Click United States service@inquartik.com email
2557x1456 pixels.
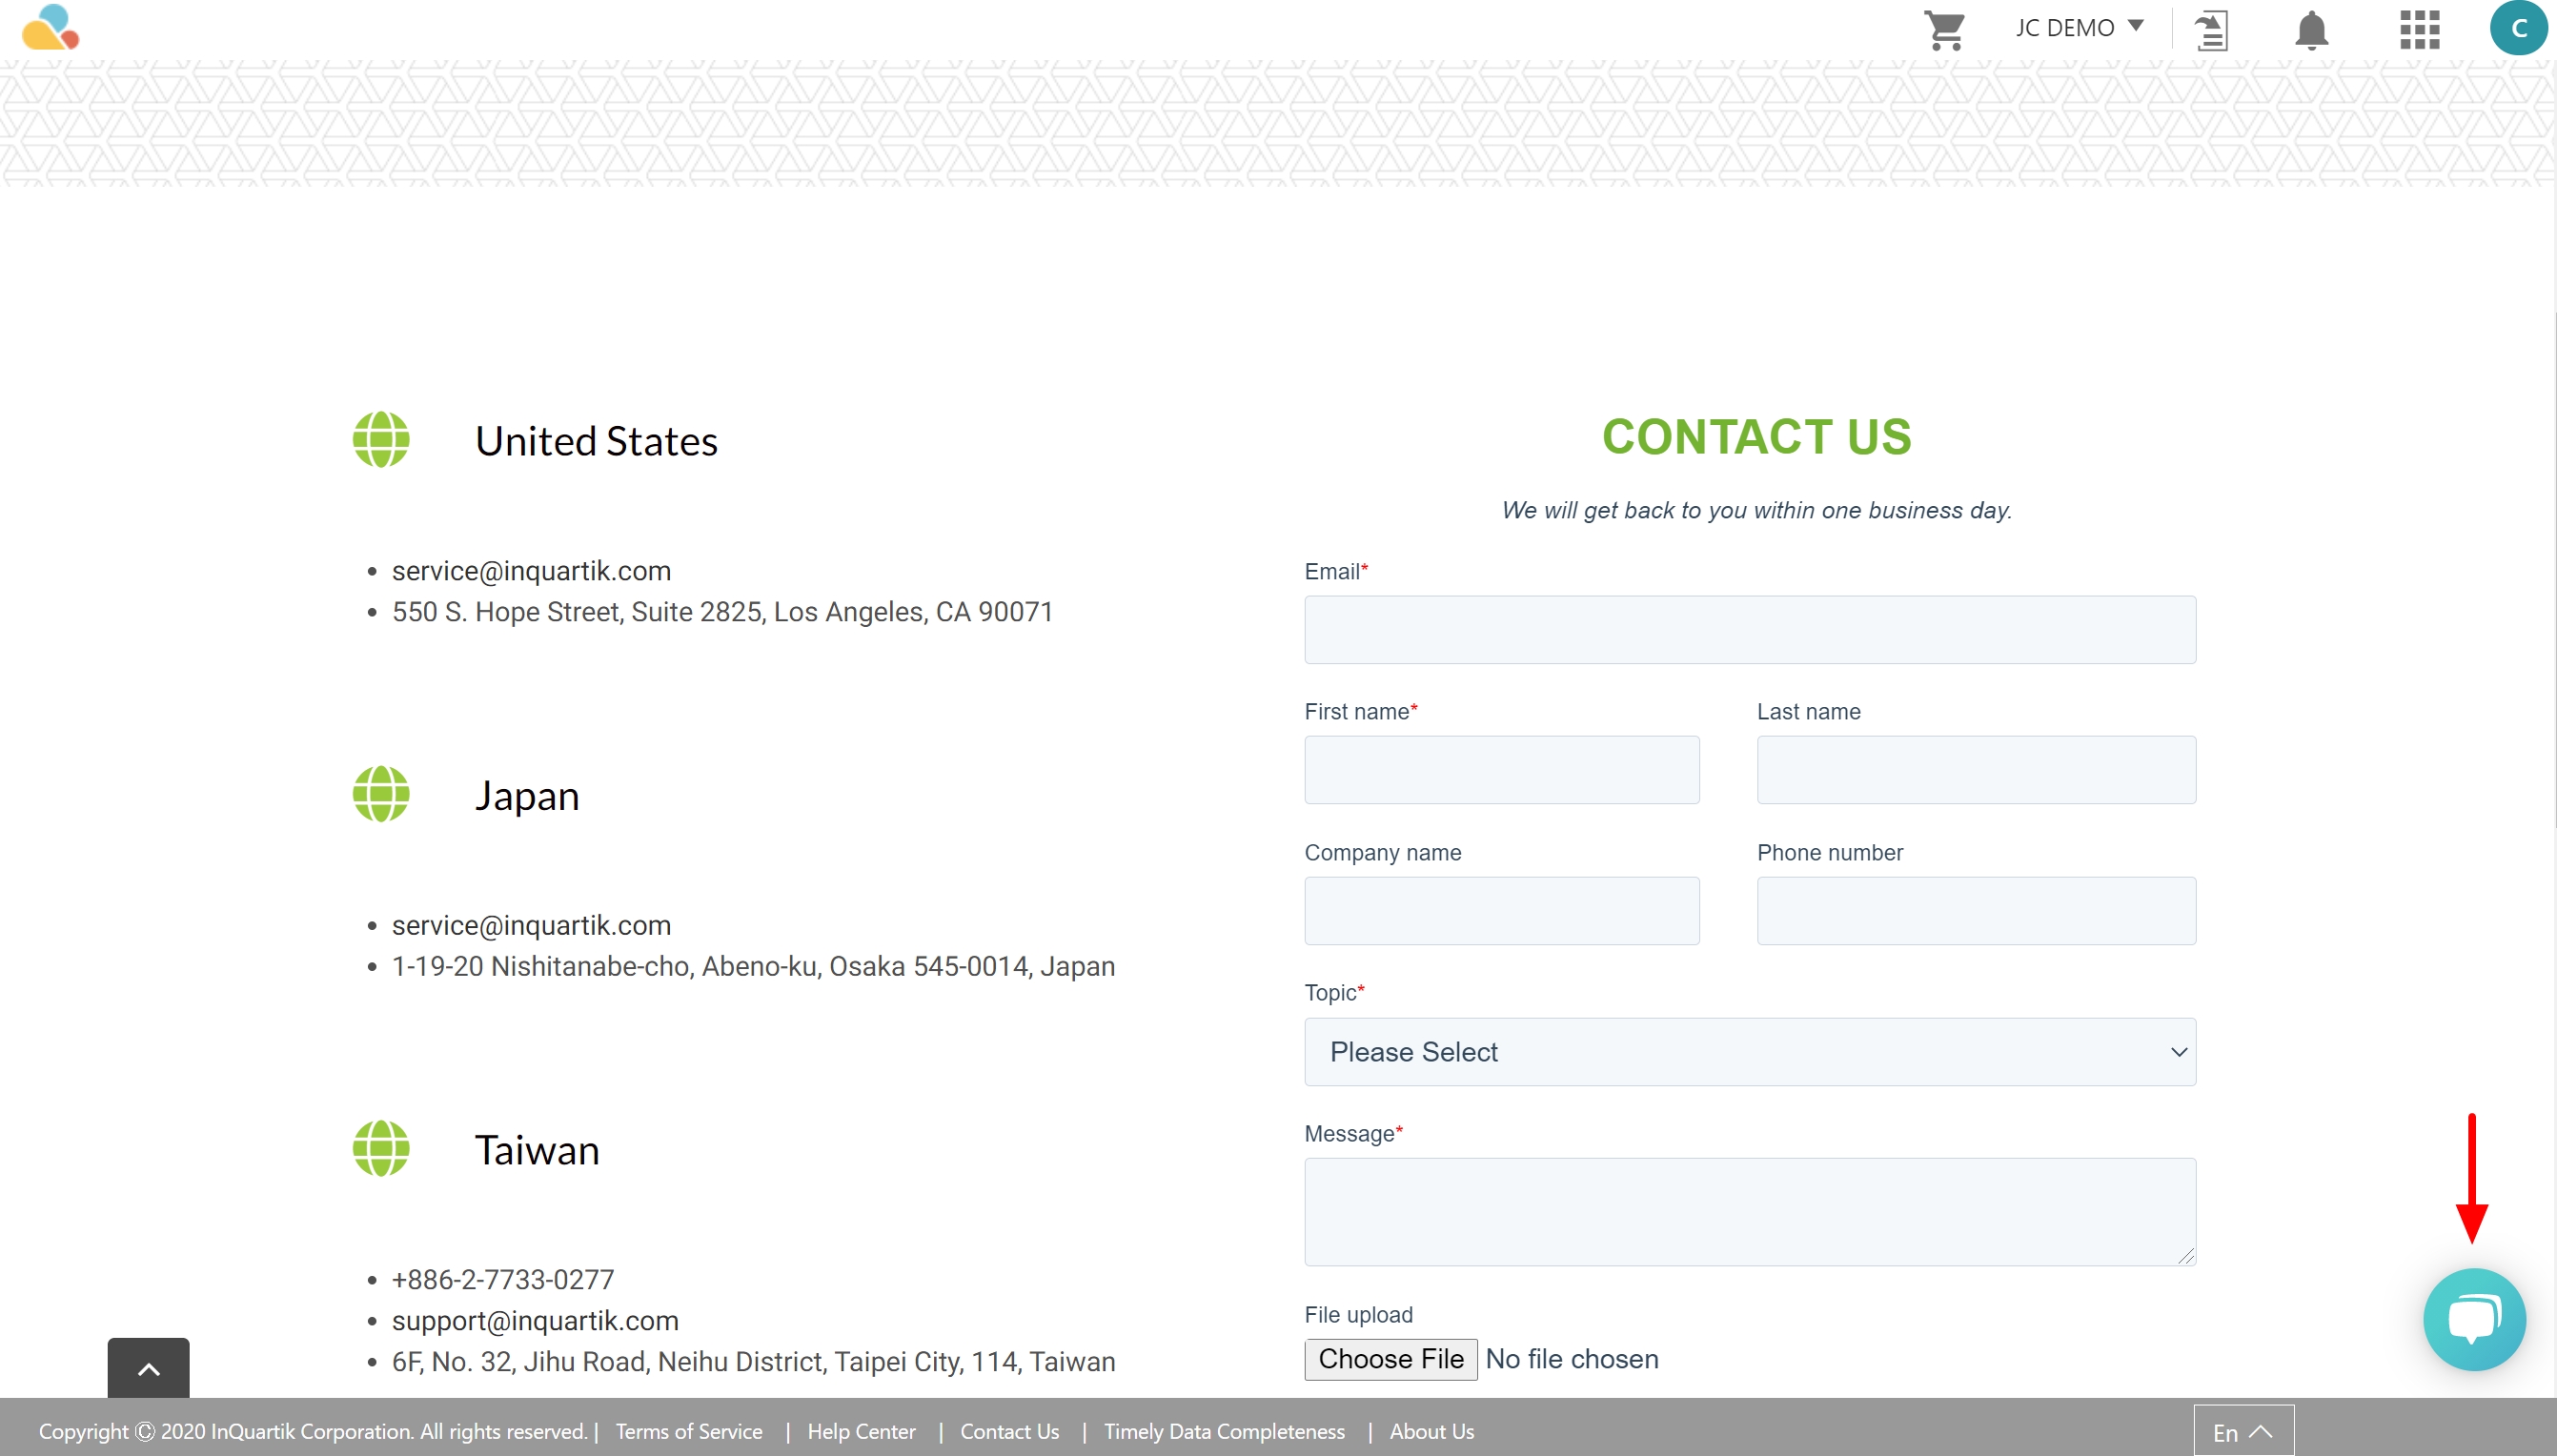531,571
